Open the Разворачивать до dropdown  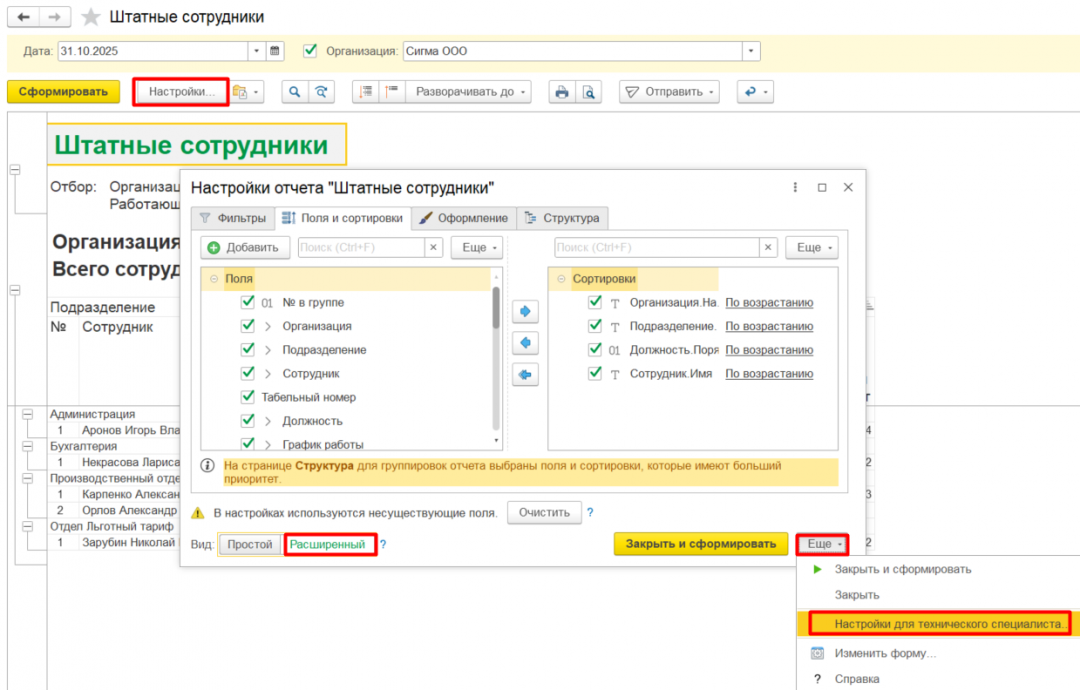point(468,92)
